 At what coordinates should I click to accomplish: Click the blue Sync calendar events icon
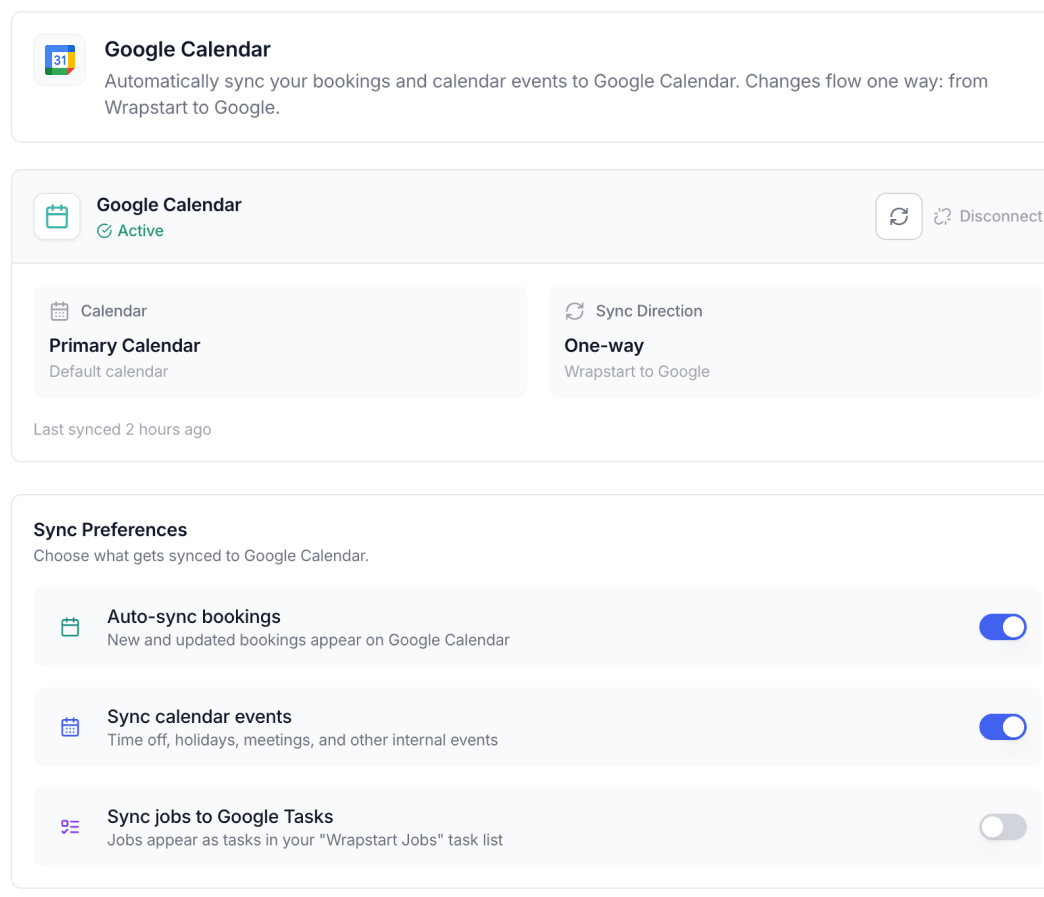pyautogui.click(x=70, y=727)
